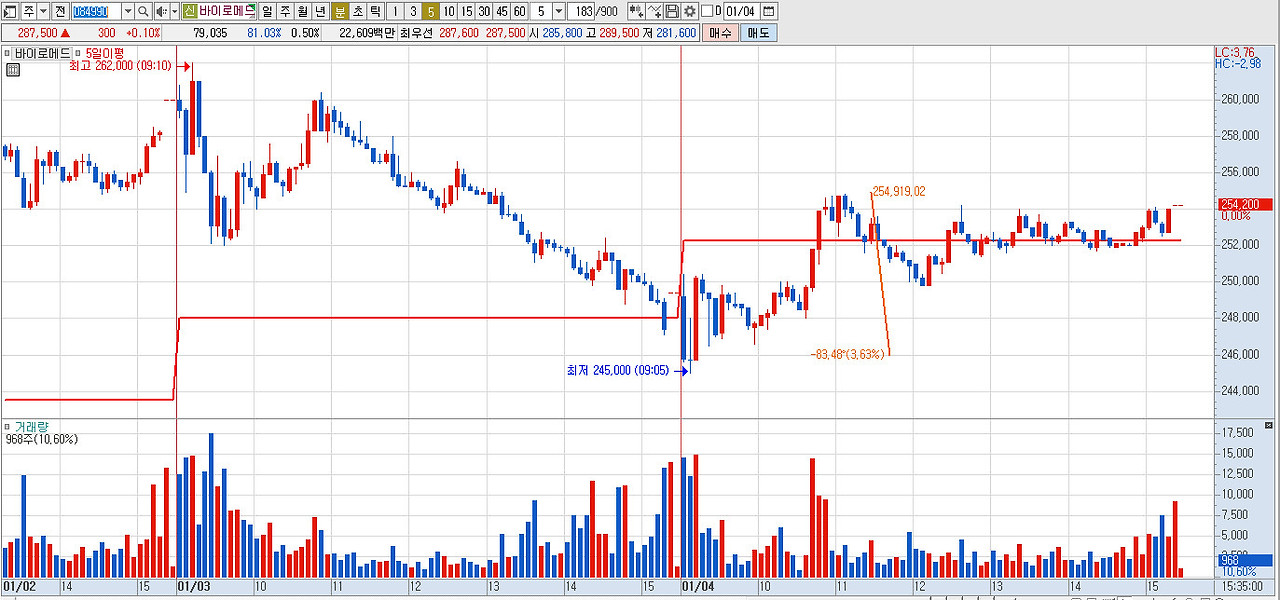
Task: Select second chart 초
Action: click(x=358, y=11)
